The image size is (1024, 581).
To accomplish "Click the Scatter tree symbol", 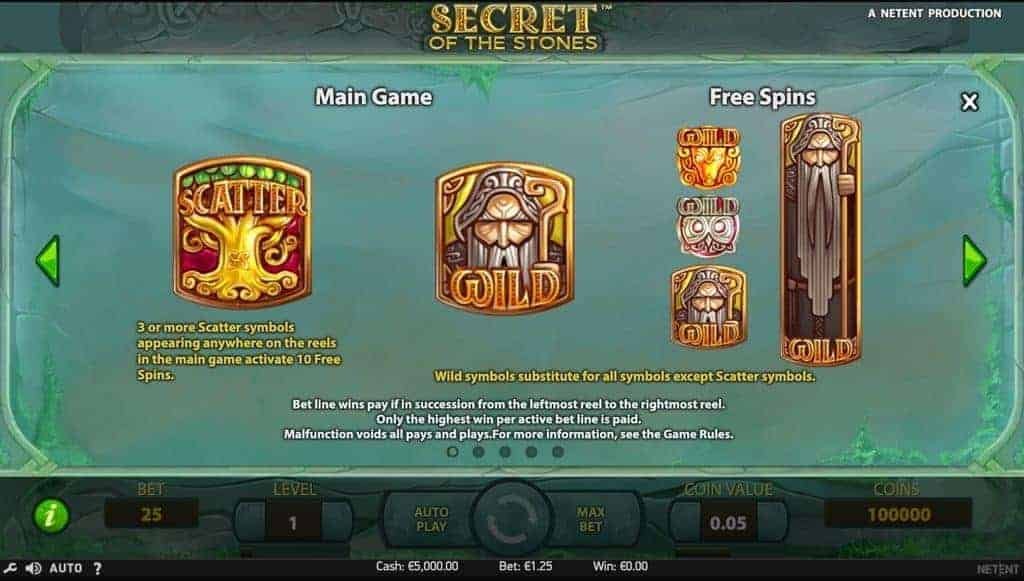I will [242, 232].
